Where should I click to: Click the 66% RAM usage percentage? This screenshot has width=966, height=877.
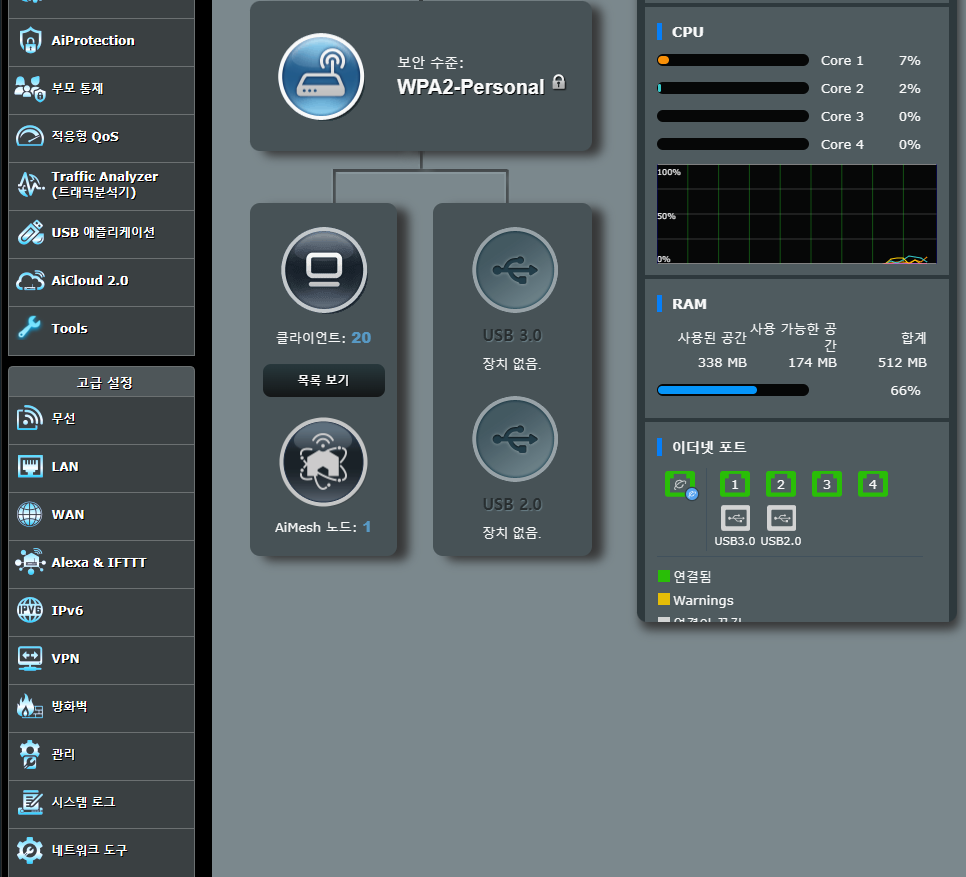(x=905, y=390)
